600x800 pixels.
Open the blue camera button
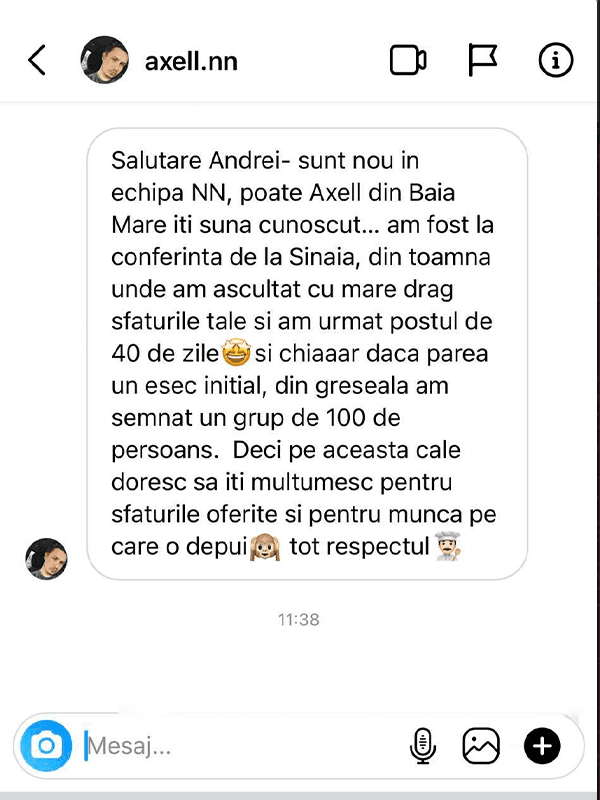(x=46, y=746)
